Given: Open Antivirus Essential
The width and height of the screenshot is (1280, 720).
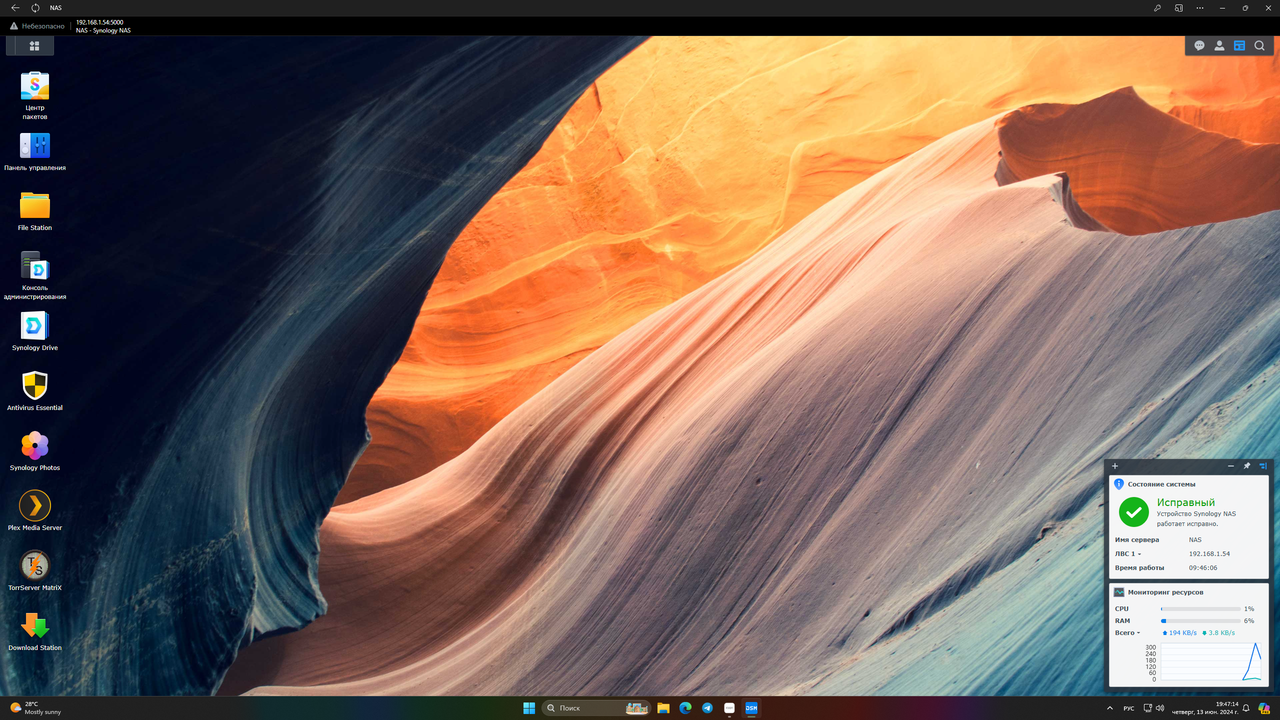Looking at the screenshot, I should [35, 391].
